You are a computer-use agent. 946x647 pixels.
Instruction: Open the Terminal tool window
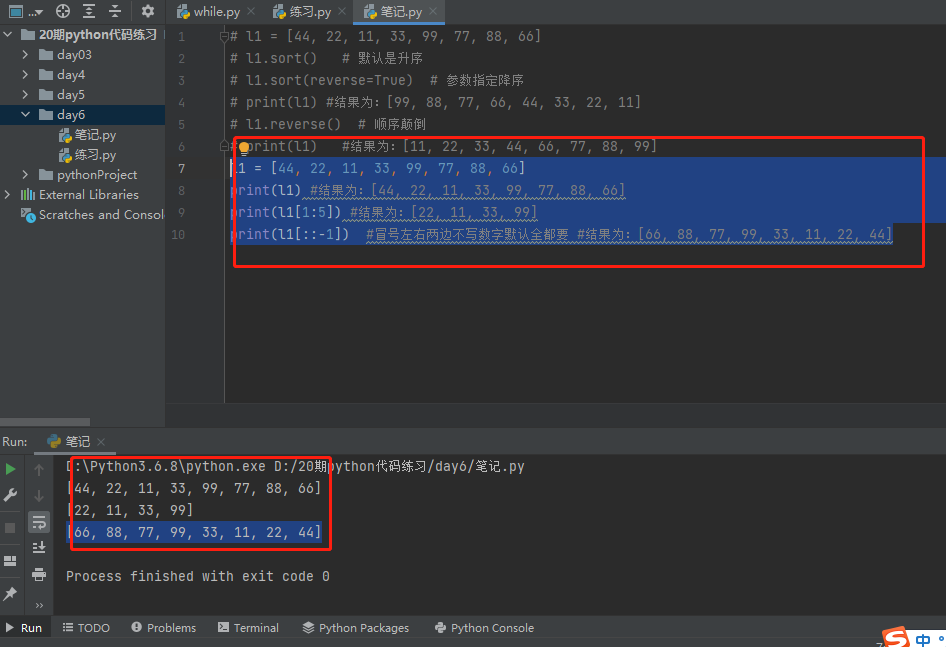tap(249, 628)
